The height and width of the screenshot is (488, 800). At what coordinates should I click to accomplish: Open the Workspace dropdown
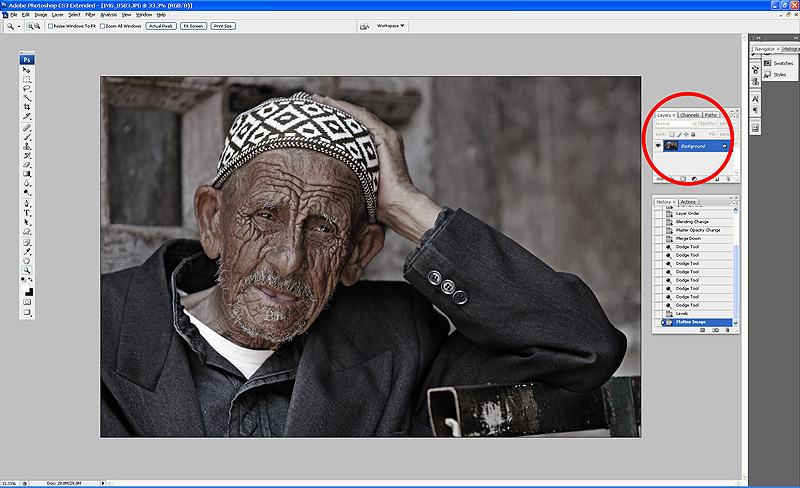point(390,26)
